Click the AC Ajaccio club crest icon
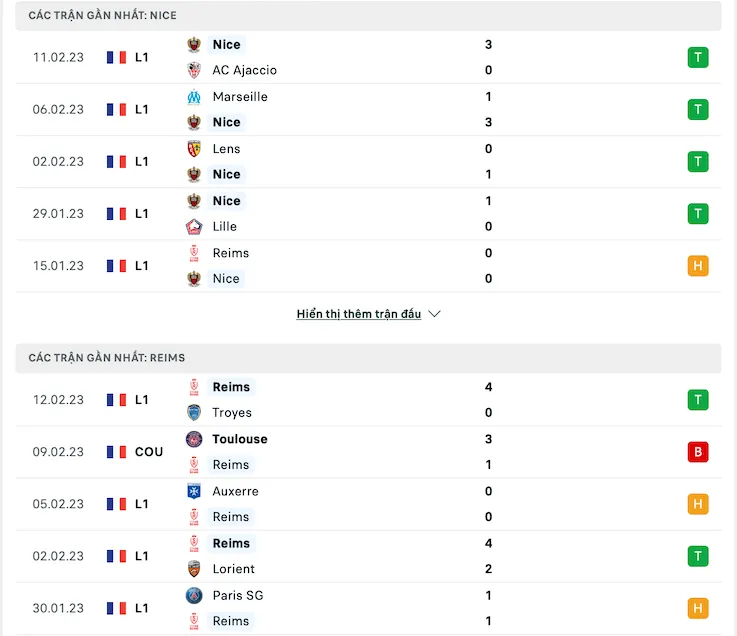 194,70
